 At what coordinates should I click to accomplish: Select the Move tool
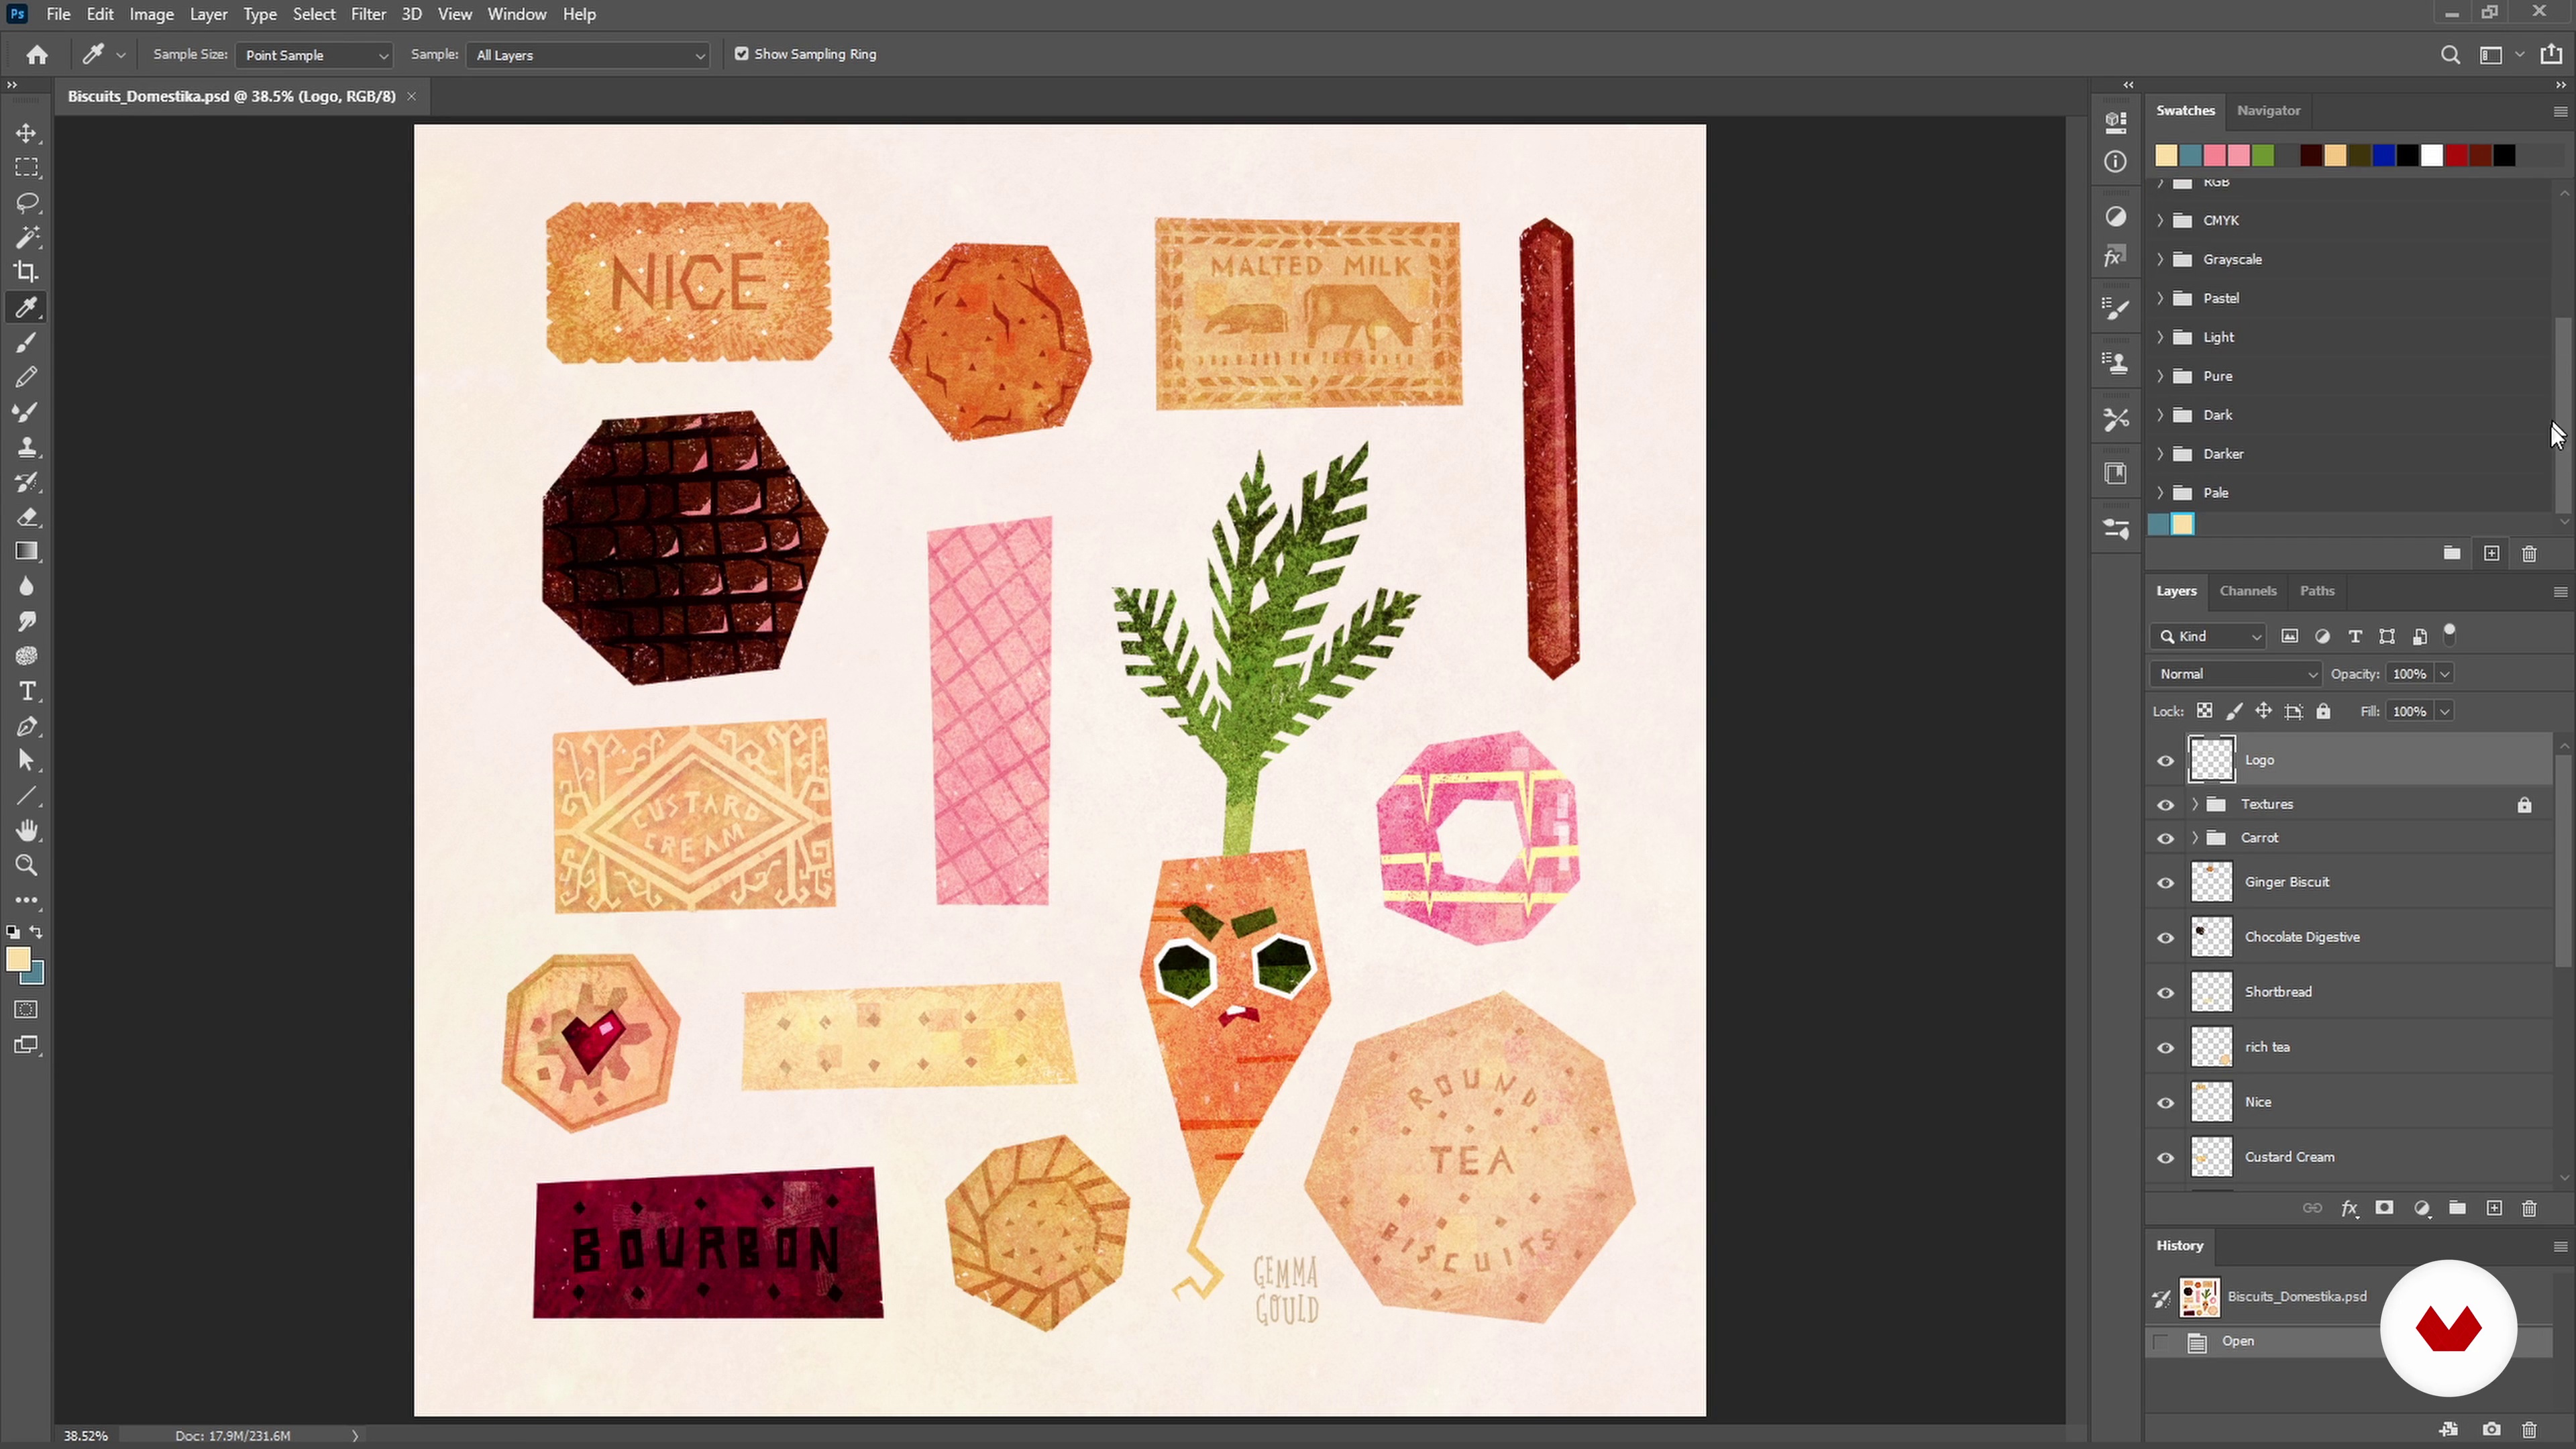27,133
